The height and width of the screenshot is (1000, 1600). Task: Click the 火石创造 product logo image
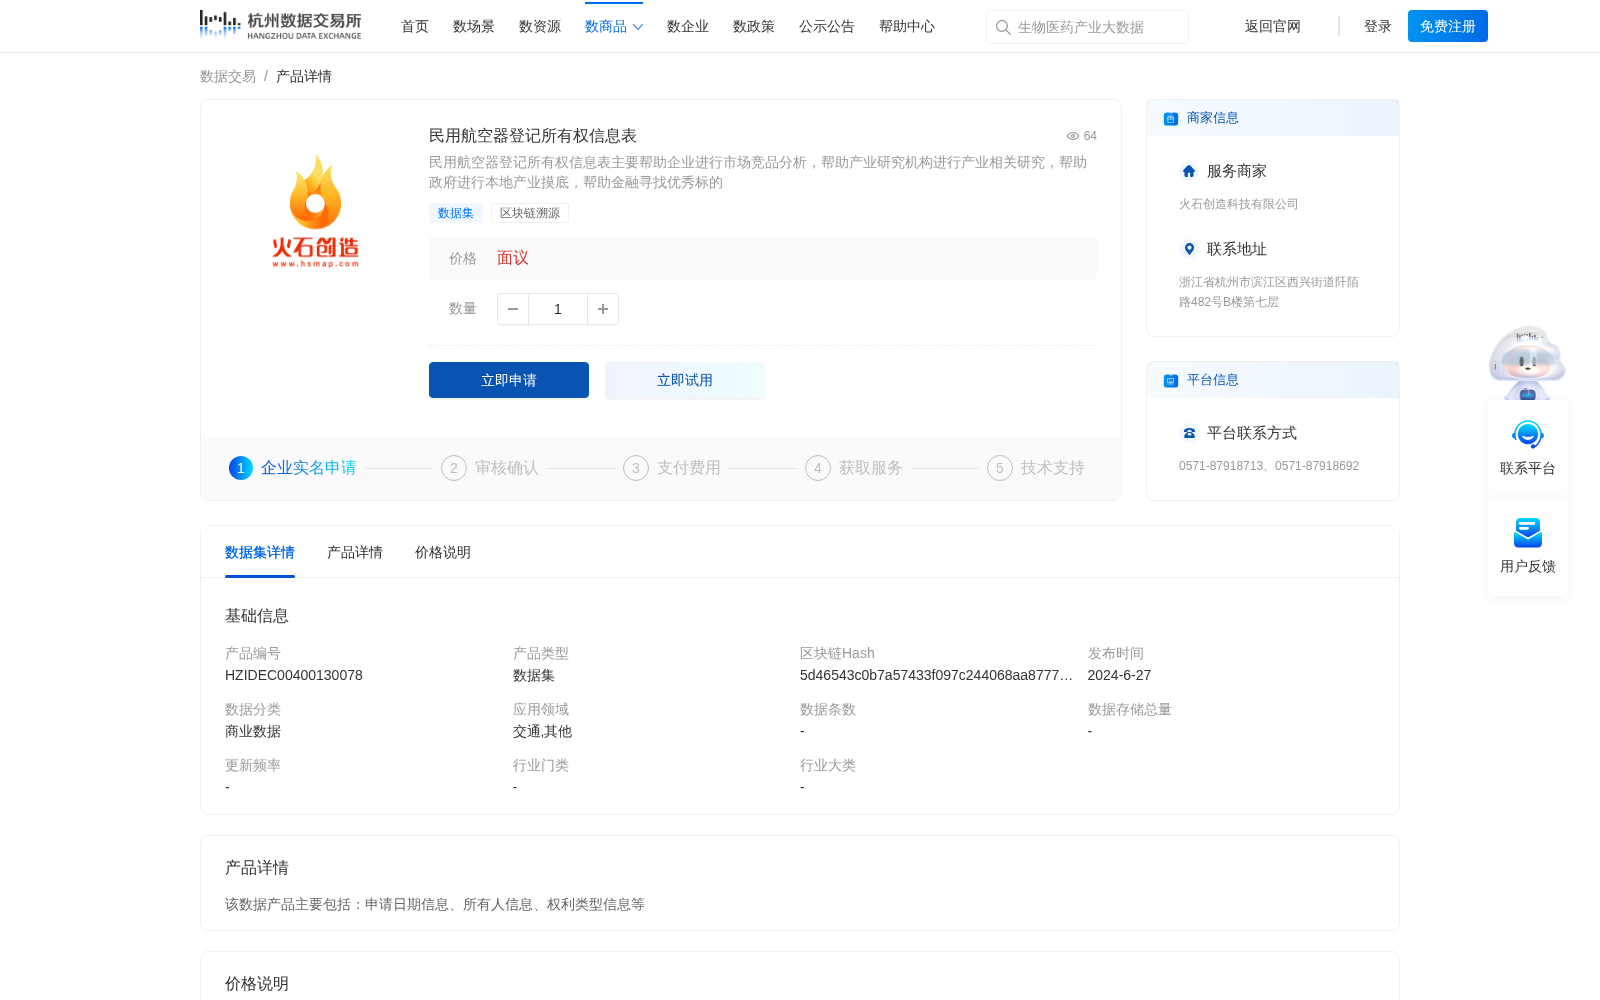315,211
